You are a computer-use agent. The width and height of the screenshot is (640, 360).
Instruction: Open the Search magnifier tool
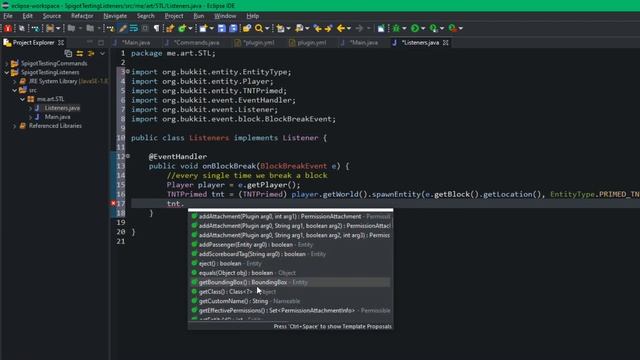tap(259, 28)
